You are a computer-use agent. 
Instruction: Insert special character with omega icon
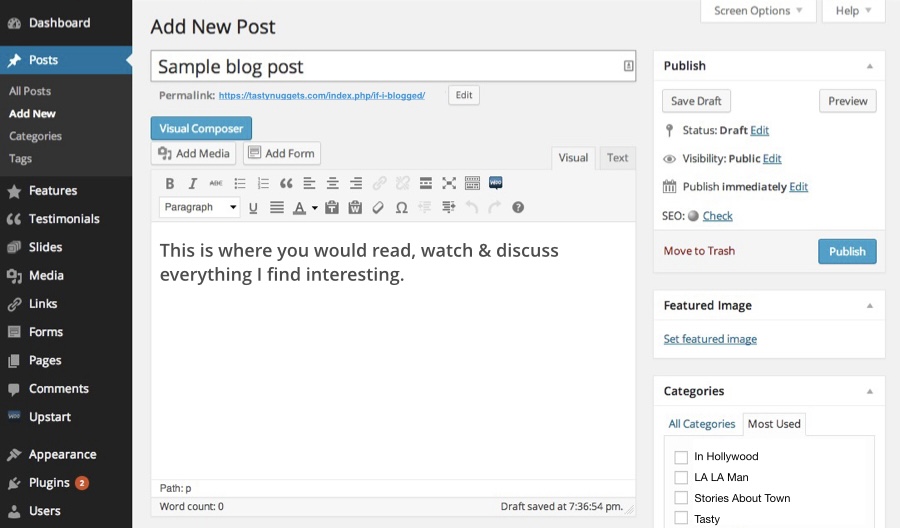pos(402,208)
